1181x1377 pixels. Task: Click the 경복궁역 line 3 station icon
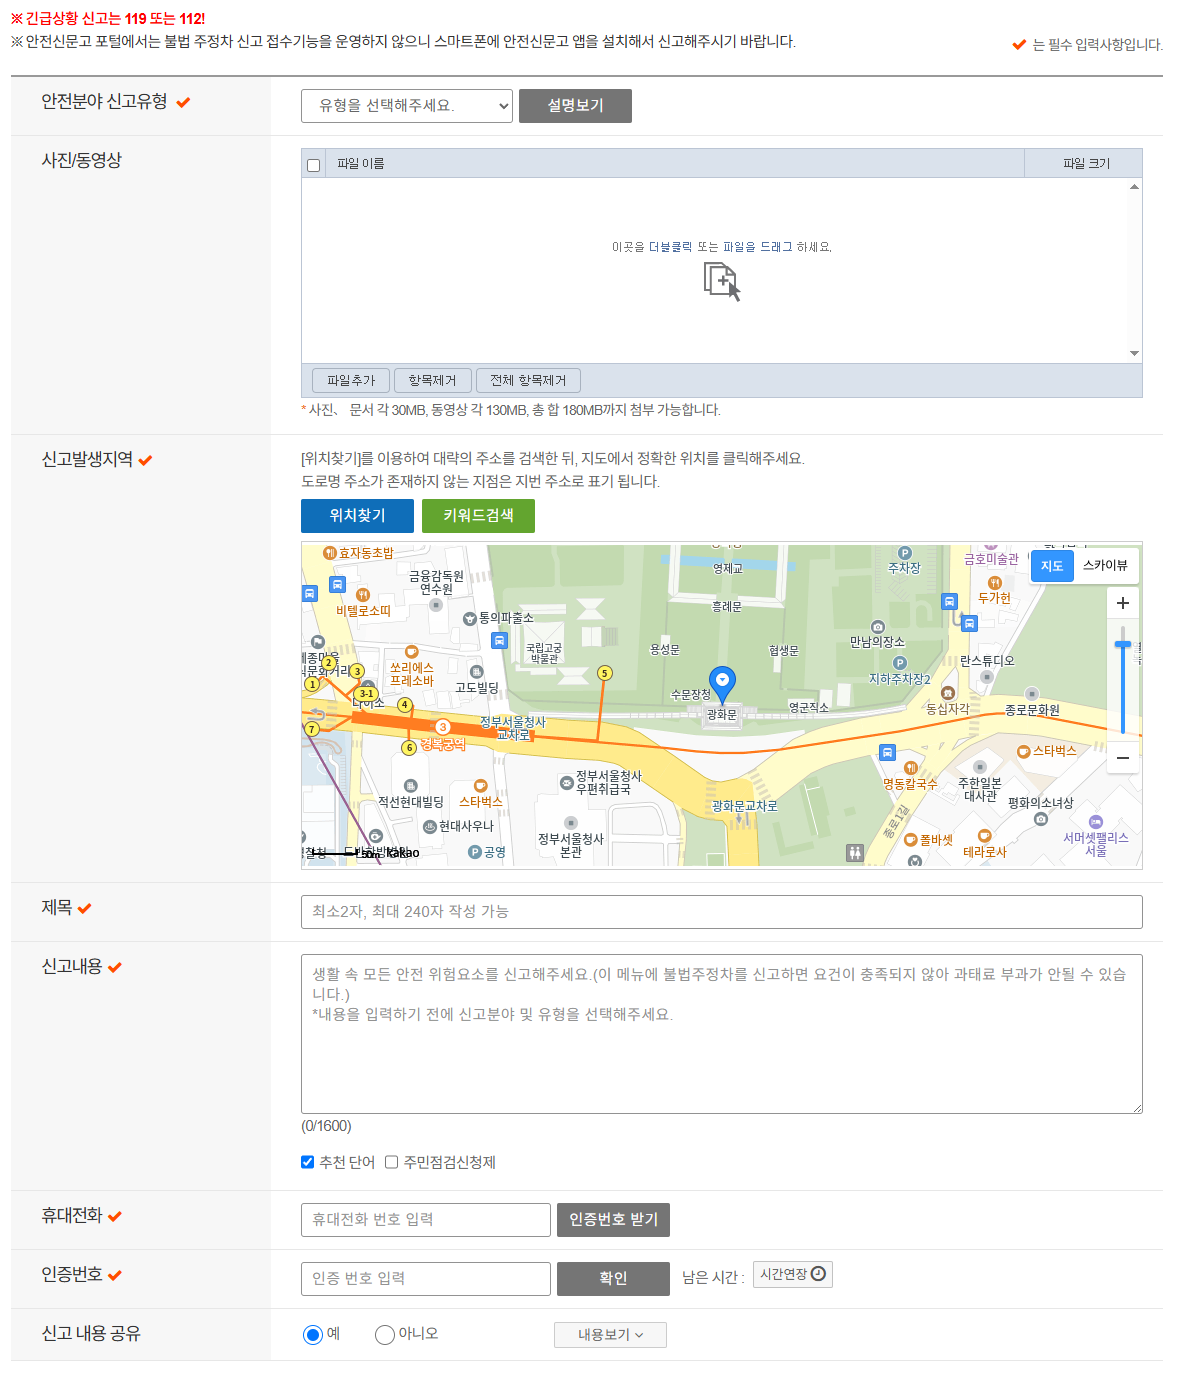click(x=443, y=727)
